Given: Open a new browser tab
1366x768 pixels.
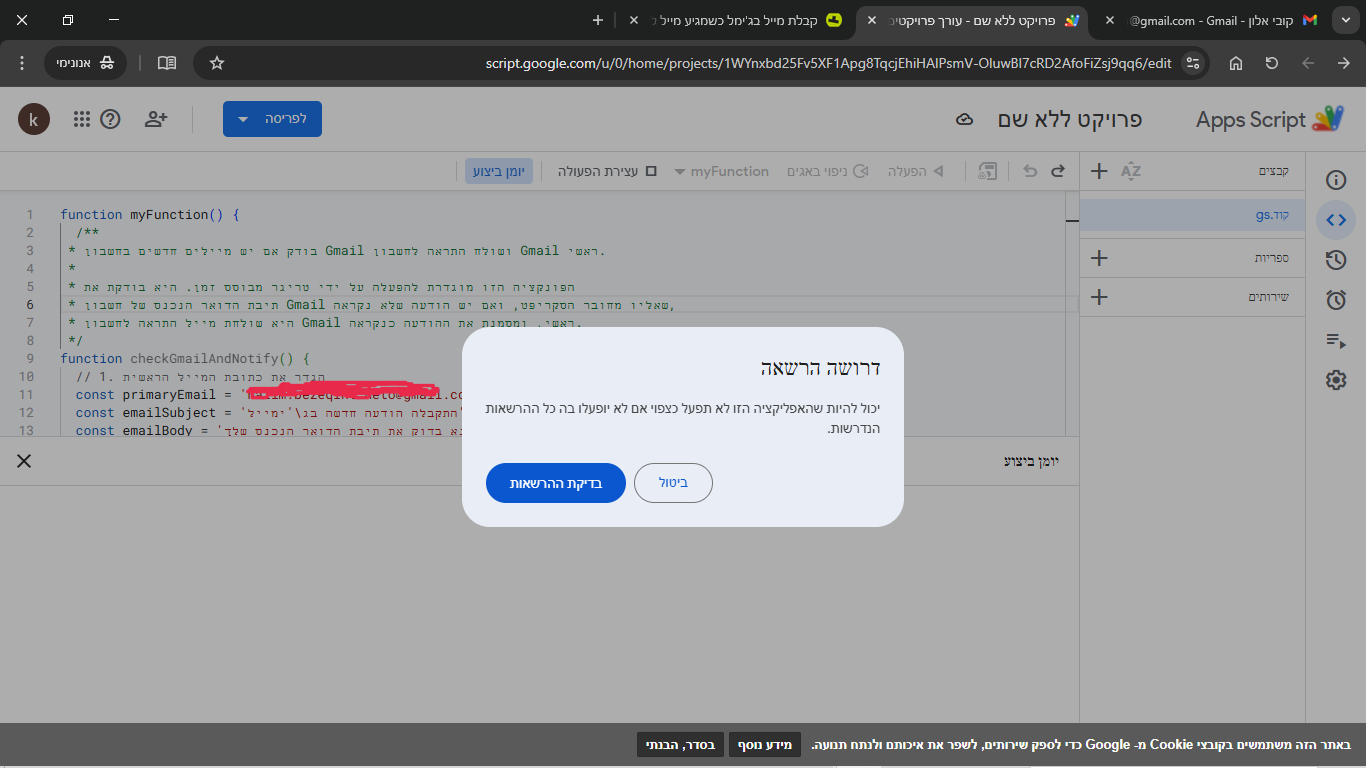Looking at the screenshot, I should click(x=598, y=20).
